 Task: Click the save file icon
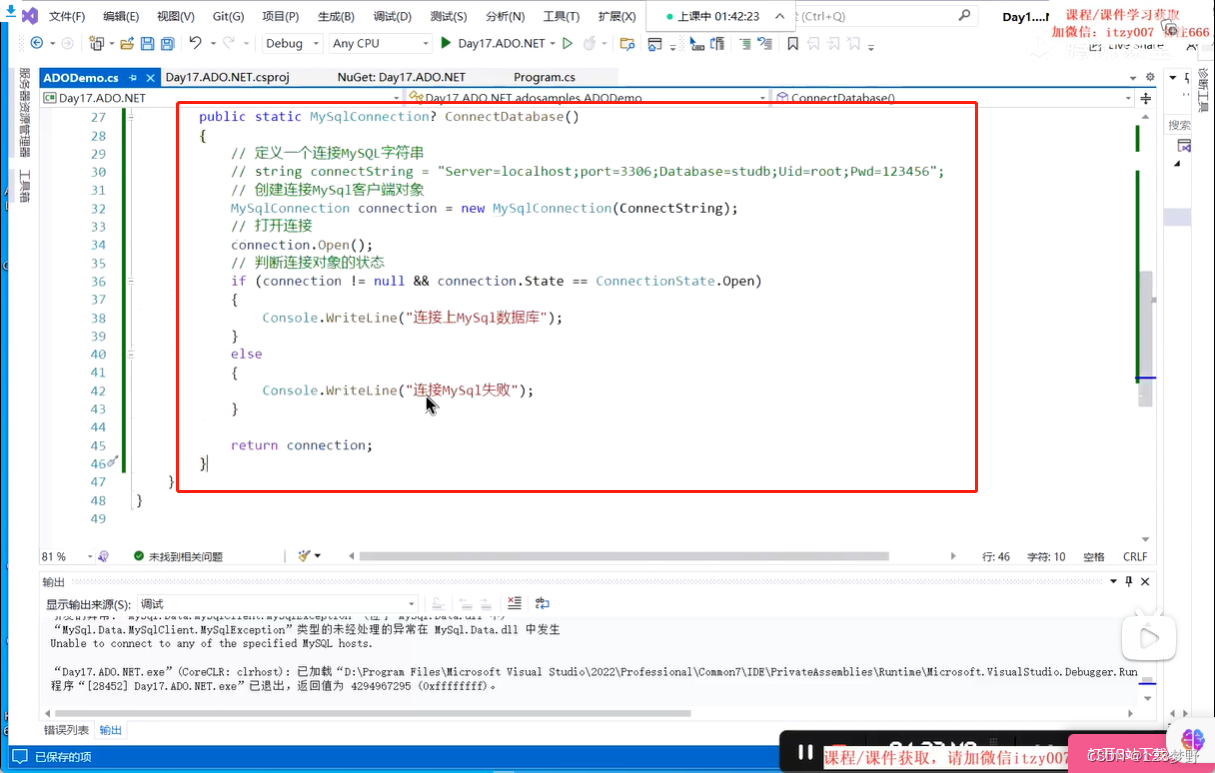pos(147,43)
